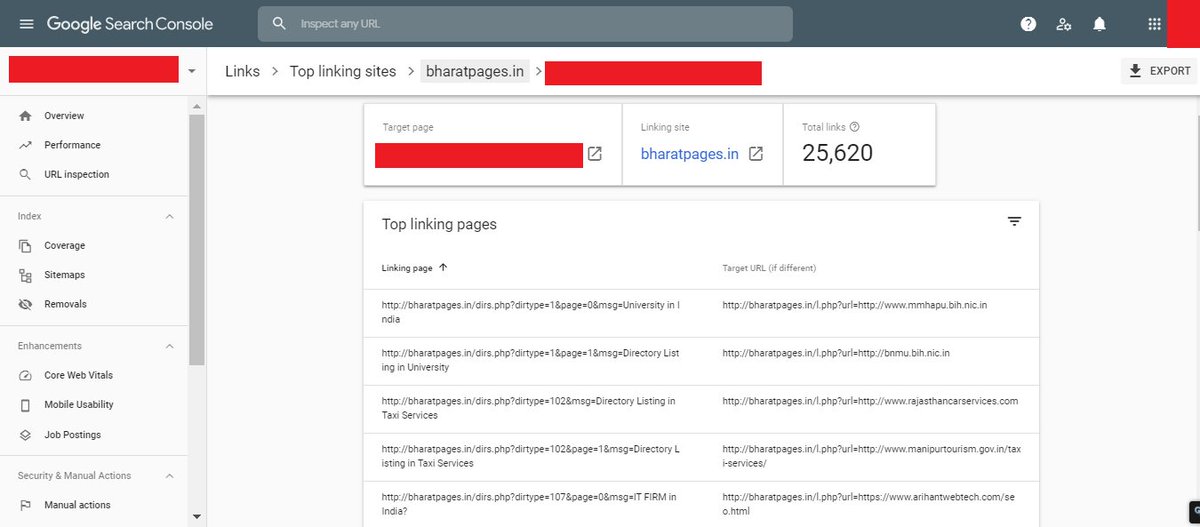The image size is (1200, 527).
Task: Click the Removals eye-off icon
Action: 25,304
